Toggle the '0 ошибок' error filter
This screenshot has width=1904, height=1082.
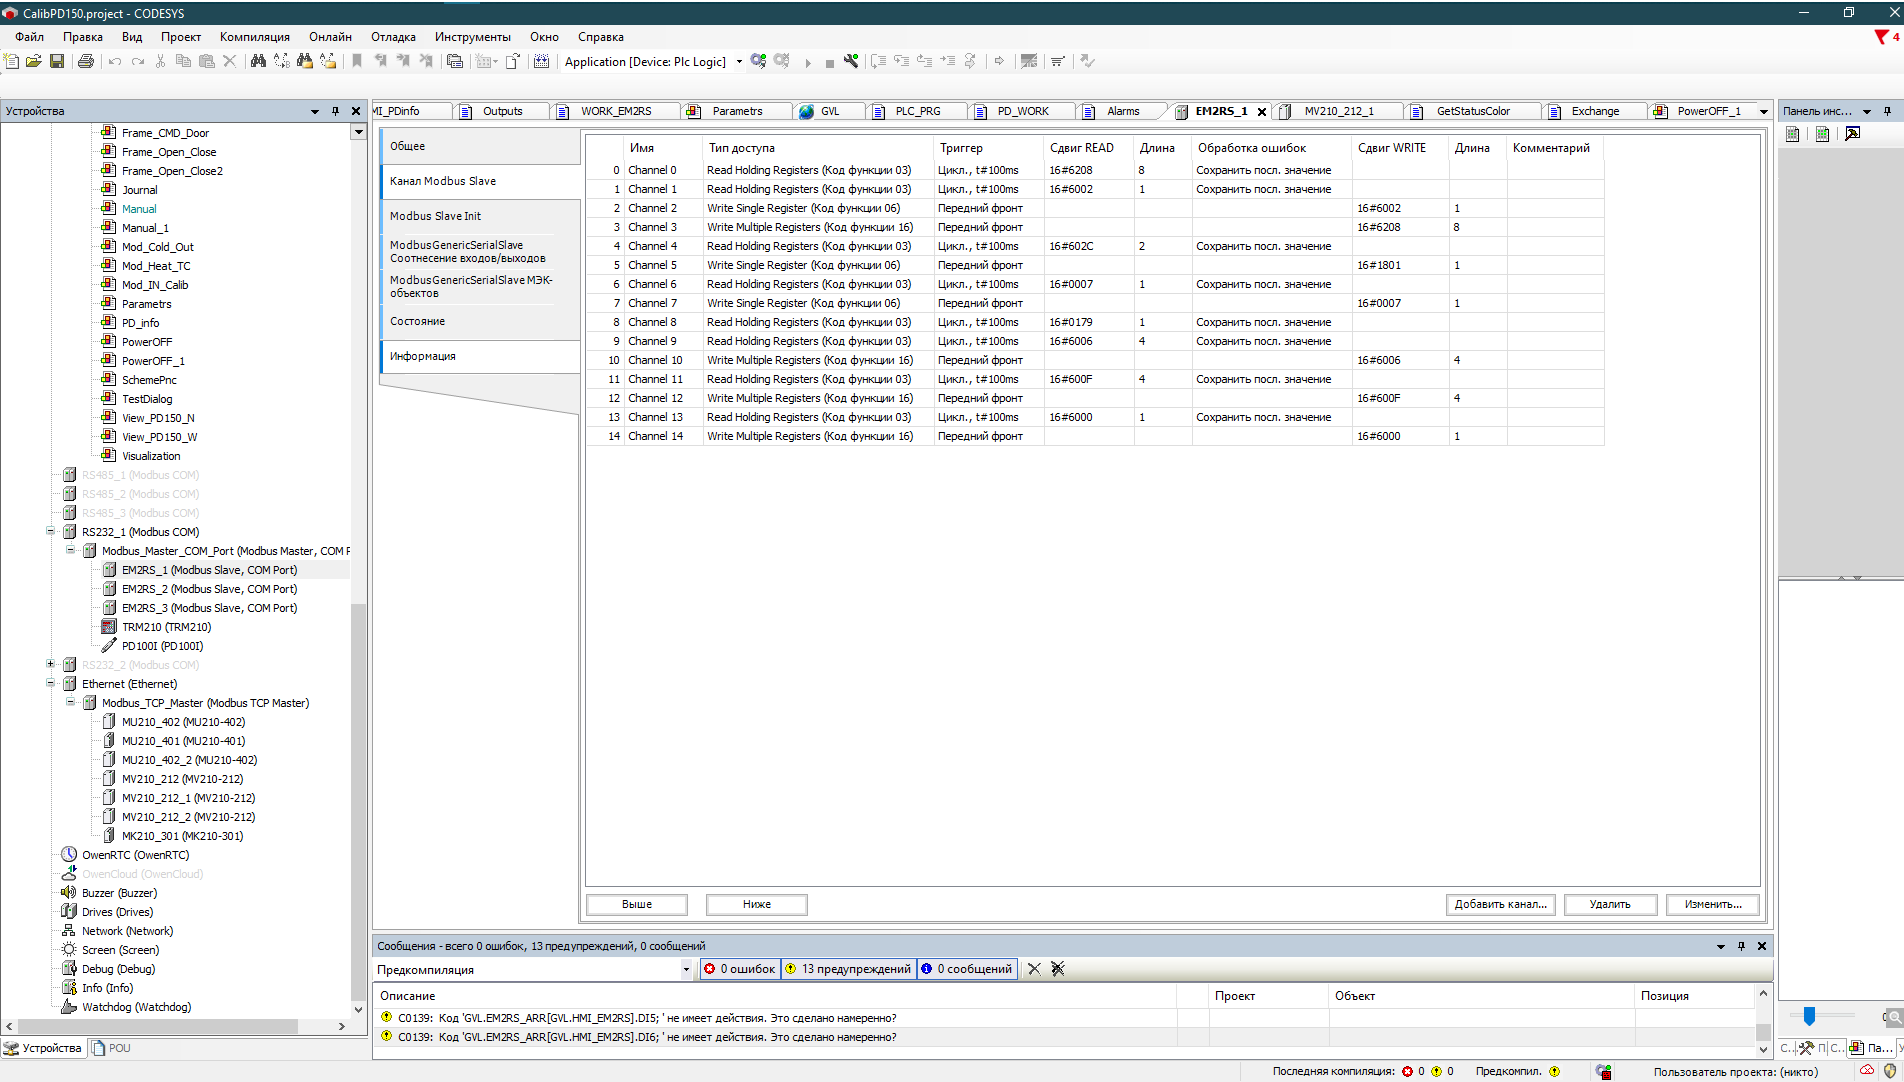pos(739,969)
